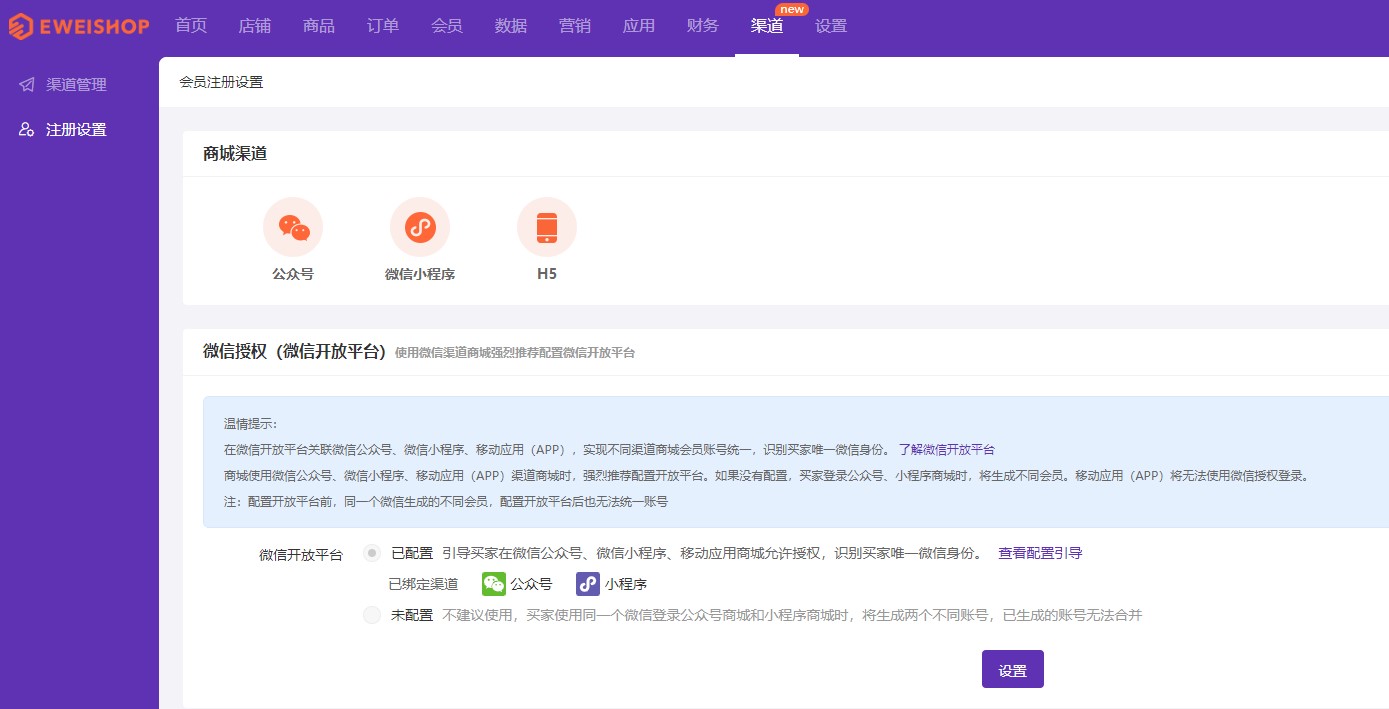Click the H5 label under the channel icon
Screen dimensions: 1389x709
click(546, 273)
